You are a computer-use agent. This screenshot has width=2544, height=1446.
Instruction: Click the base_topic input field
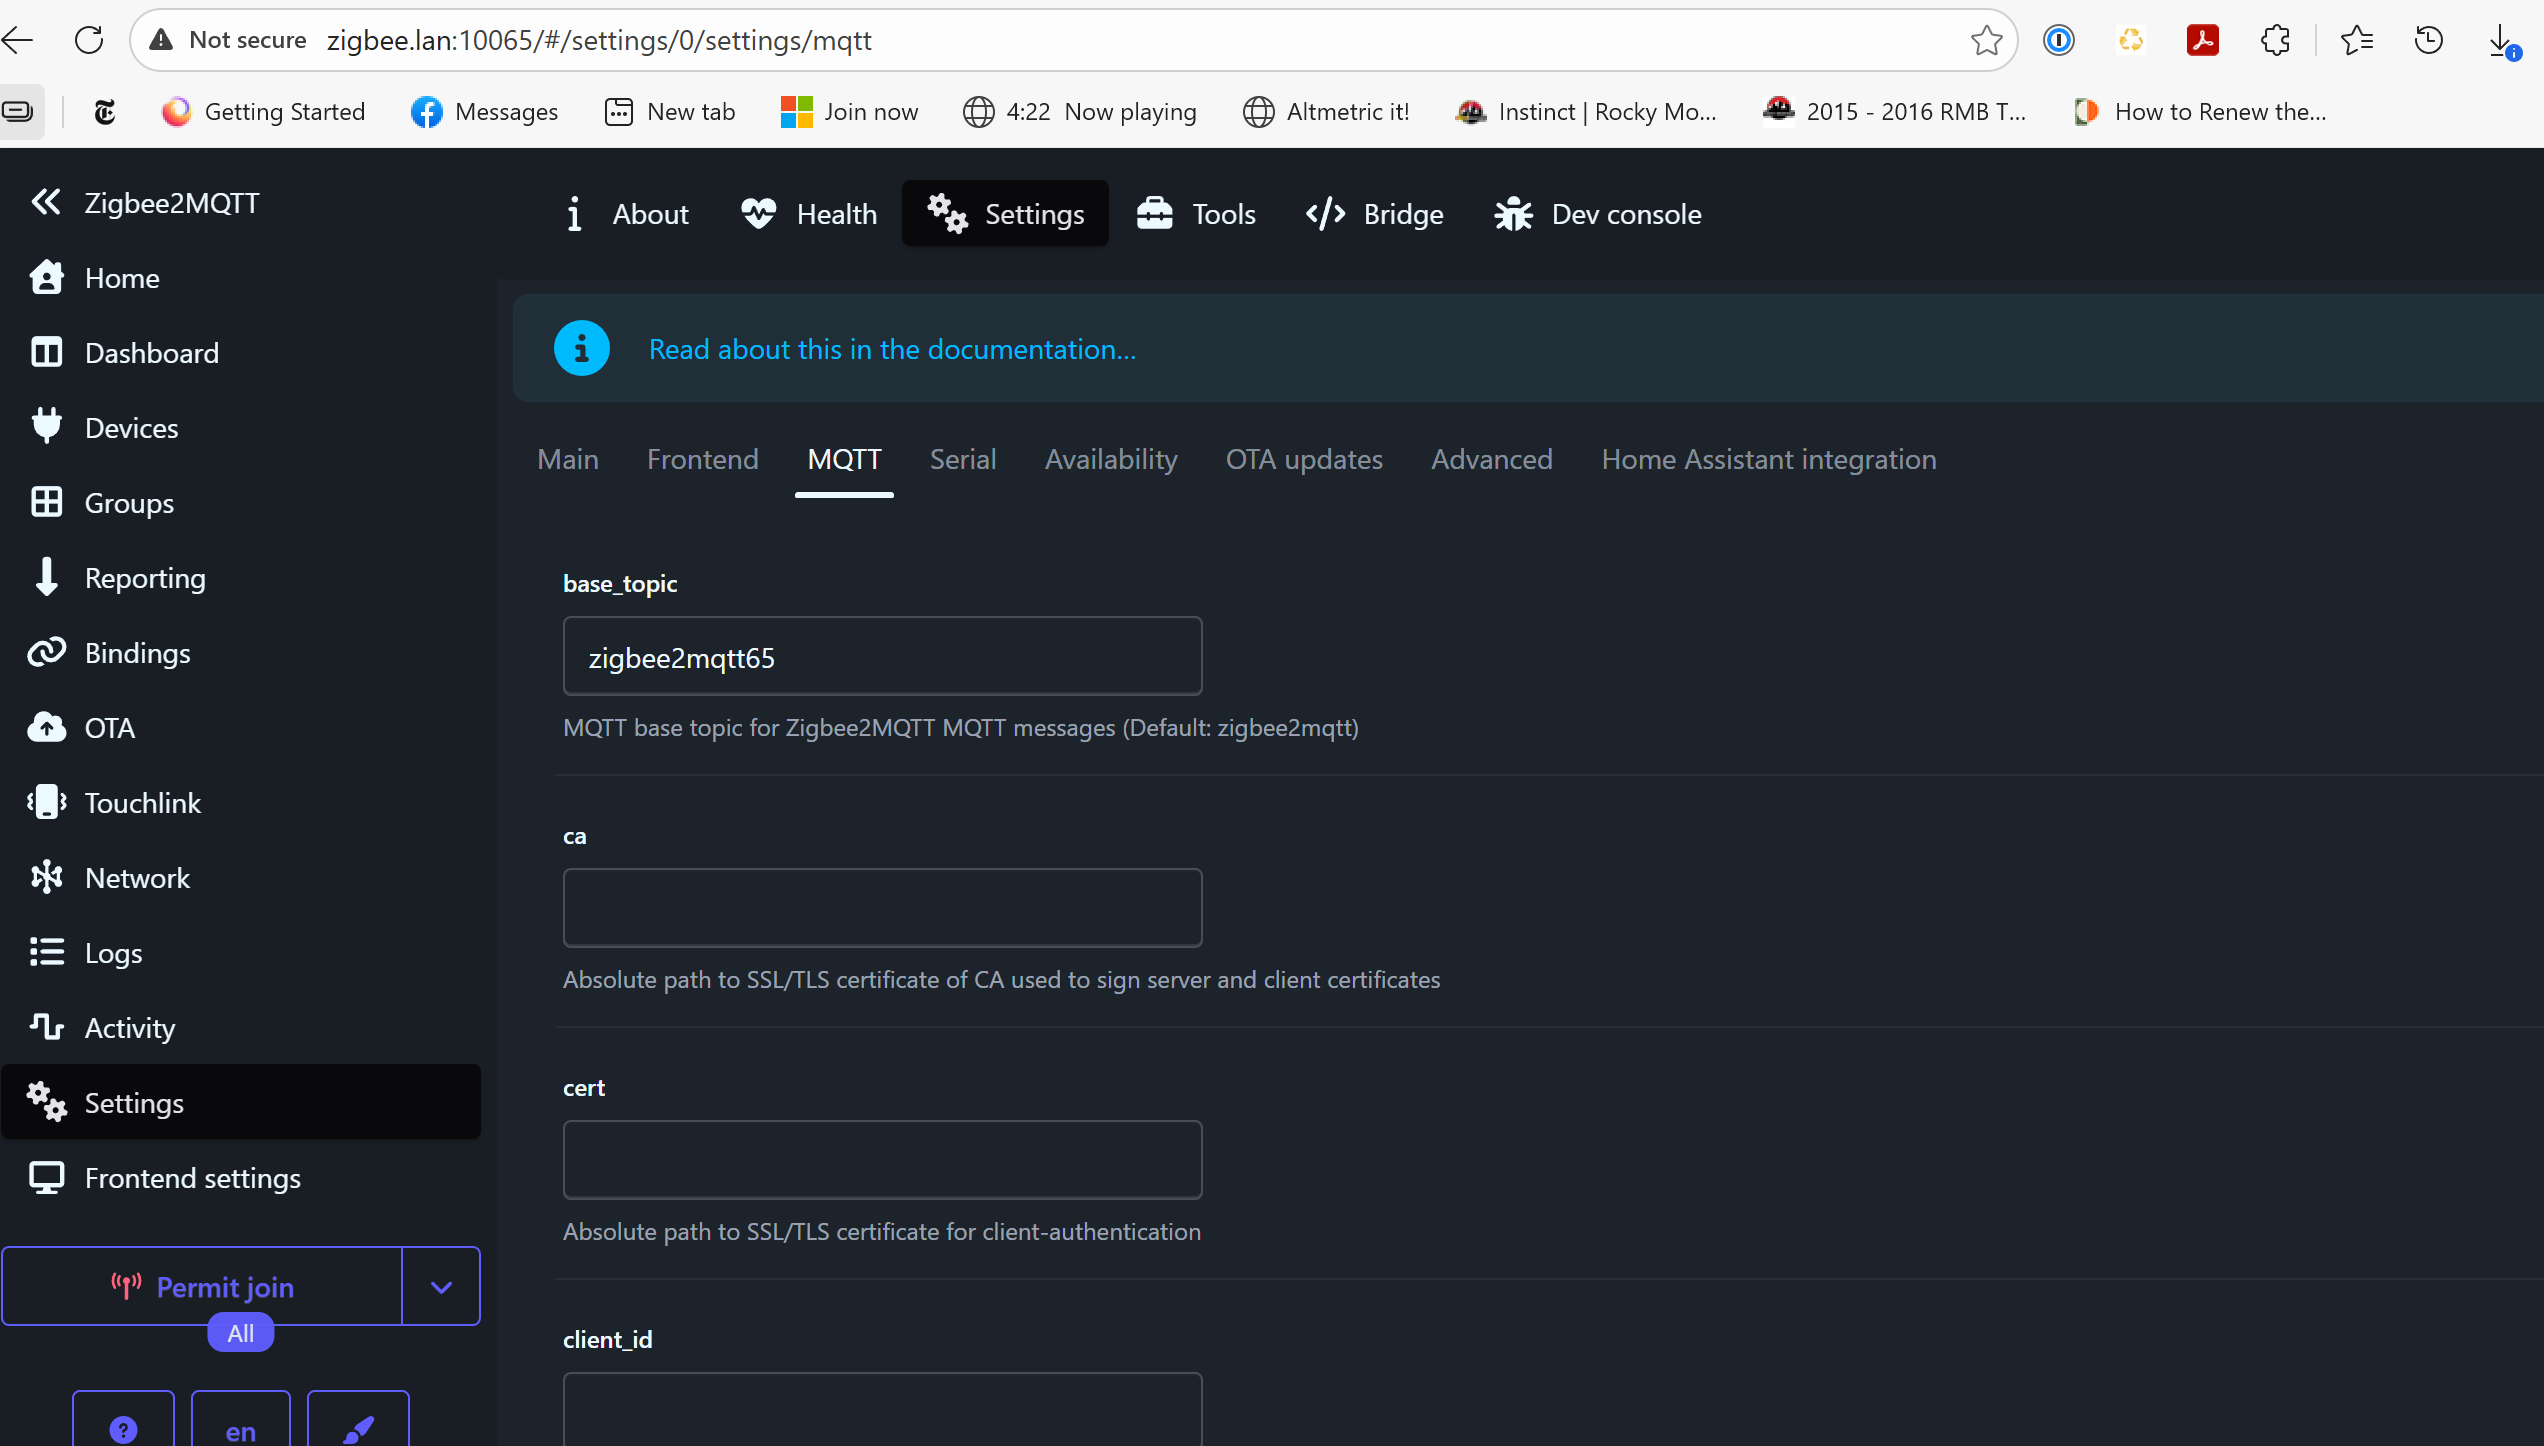pyautogui.click(x=882, y=657)
